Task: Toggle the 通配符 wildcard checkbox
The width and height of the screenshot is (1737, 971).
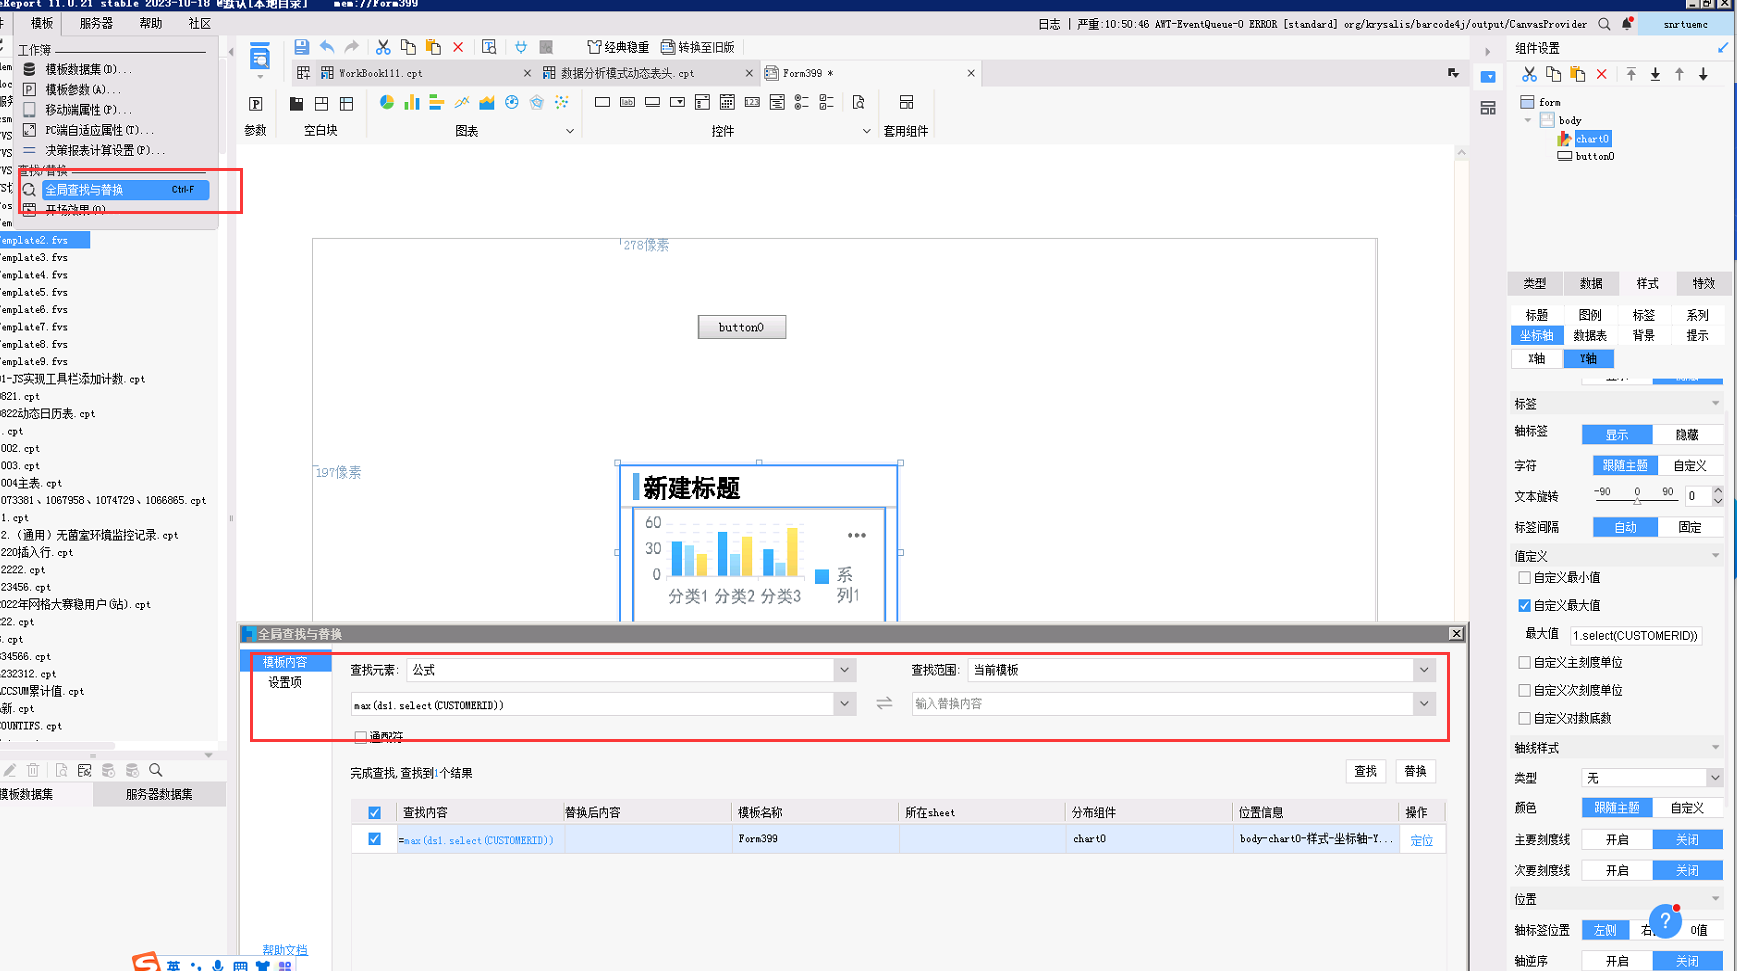Action: click(361, 737)
